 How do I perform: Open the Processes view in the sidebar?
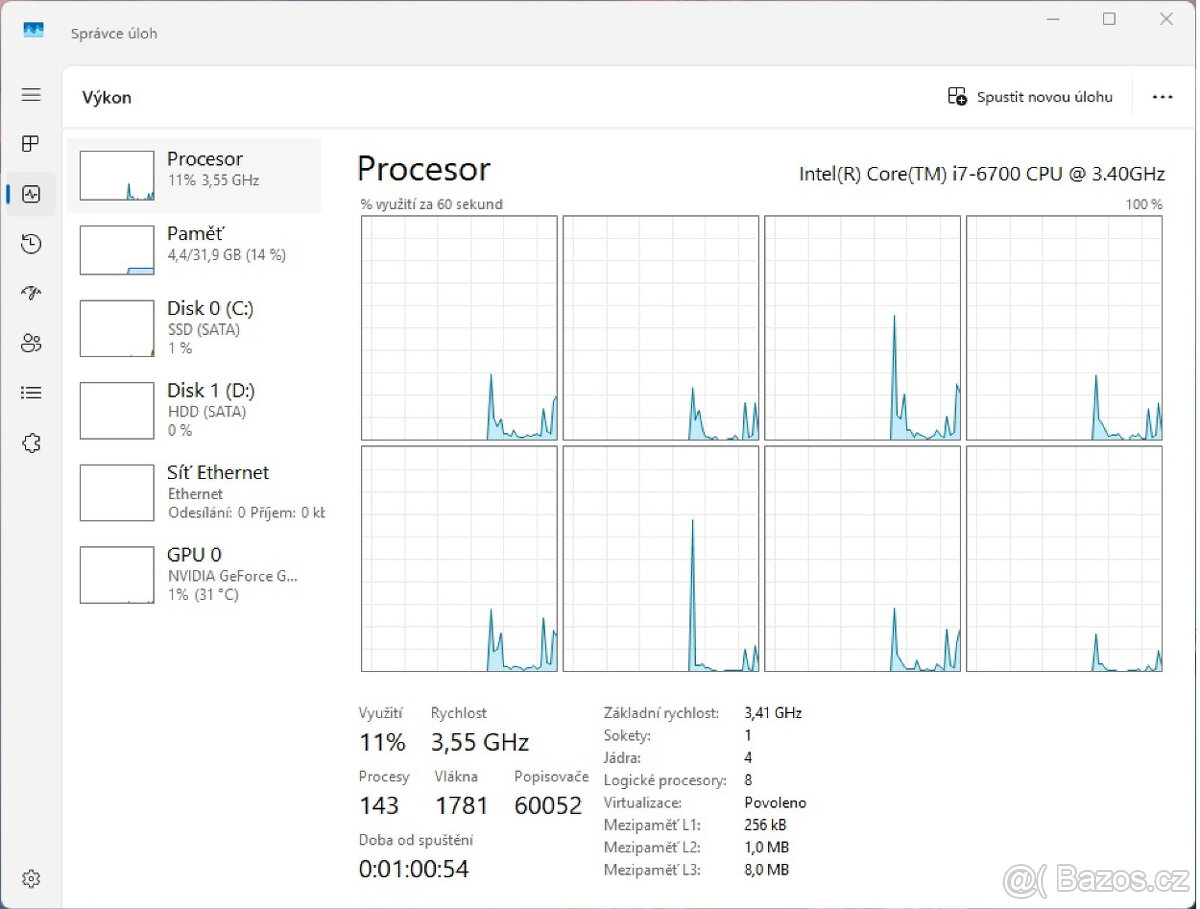pos(31,143)
